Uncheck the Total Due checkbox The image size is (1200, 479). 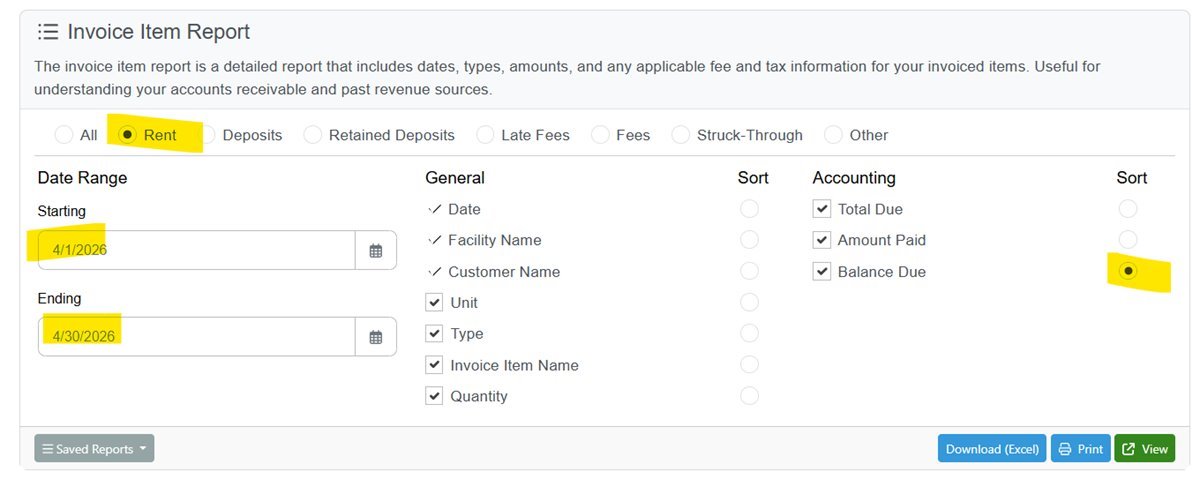822,209
